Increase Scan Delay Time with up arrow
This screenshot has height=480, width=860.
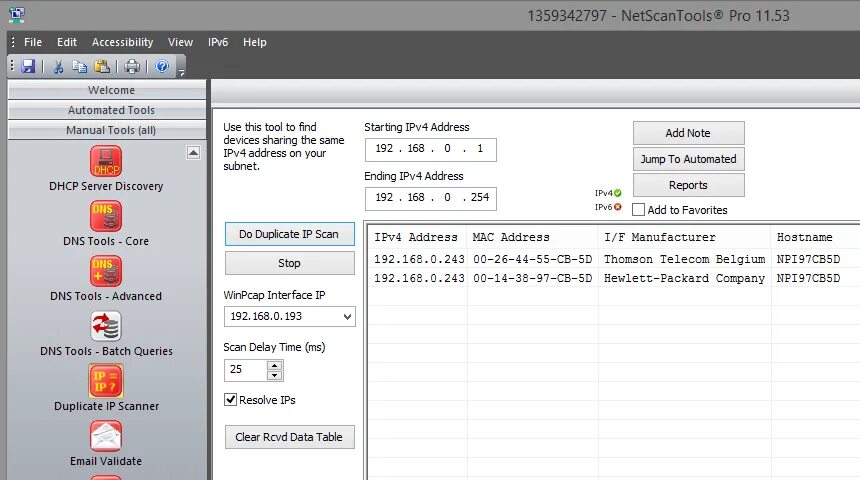[274, 364]
